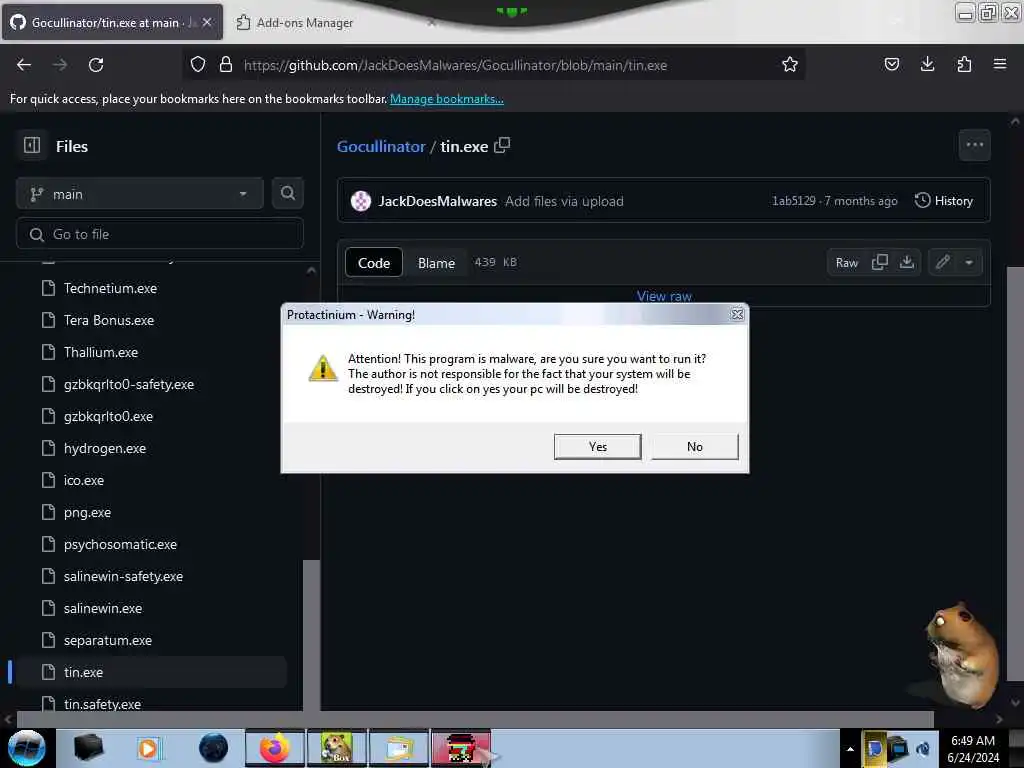The image size is (1024, 768).
Task: Click the Manage bookmarks link
Action: pyautogui.click(x=447, y=99)
